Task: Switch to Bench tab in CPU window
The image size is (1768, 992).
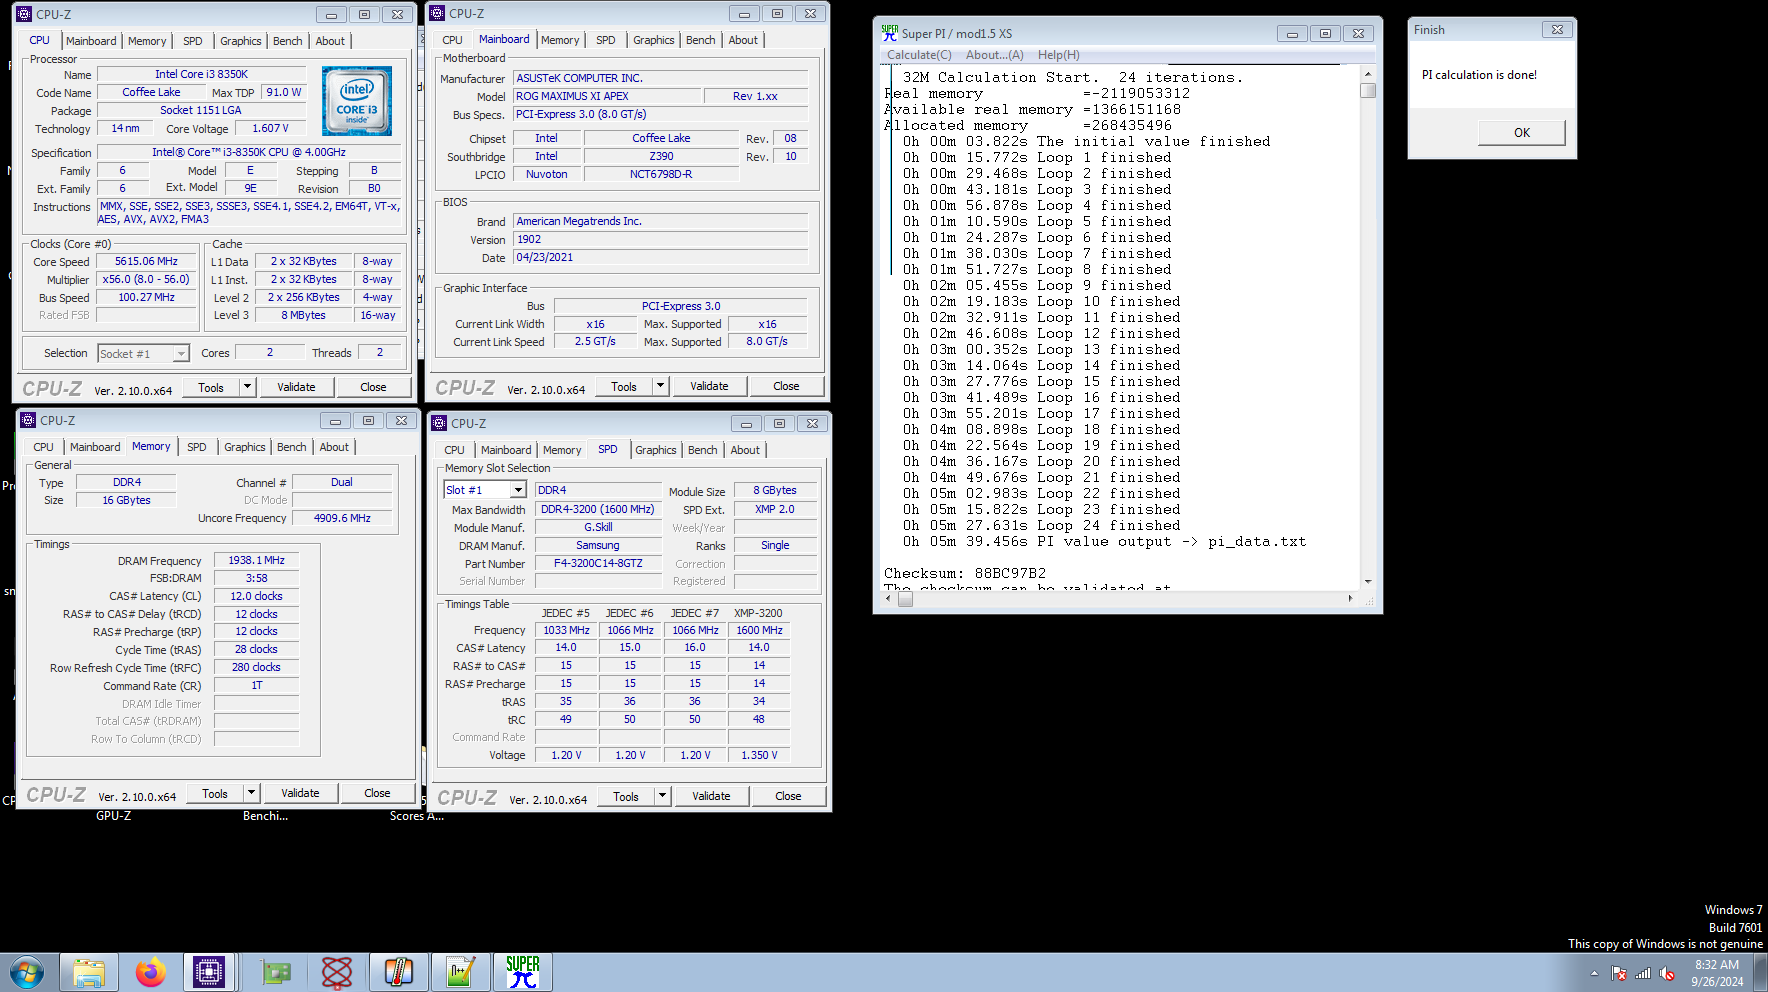Action: [287, 41]
